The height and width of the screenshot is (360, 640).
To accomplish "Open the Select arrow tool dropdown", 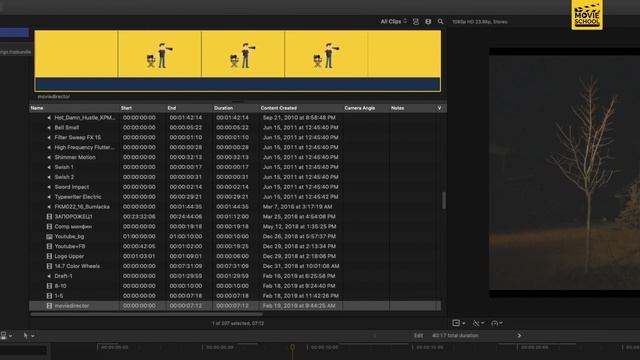I will (x=29, y=336).
